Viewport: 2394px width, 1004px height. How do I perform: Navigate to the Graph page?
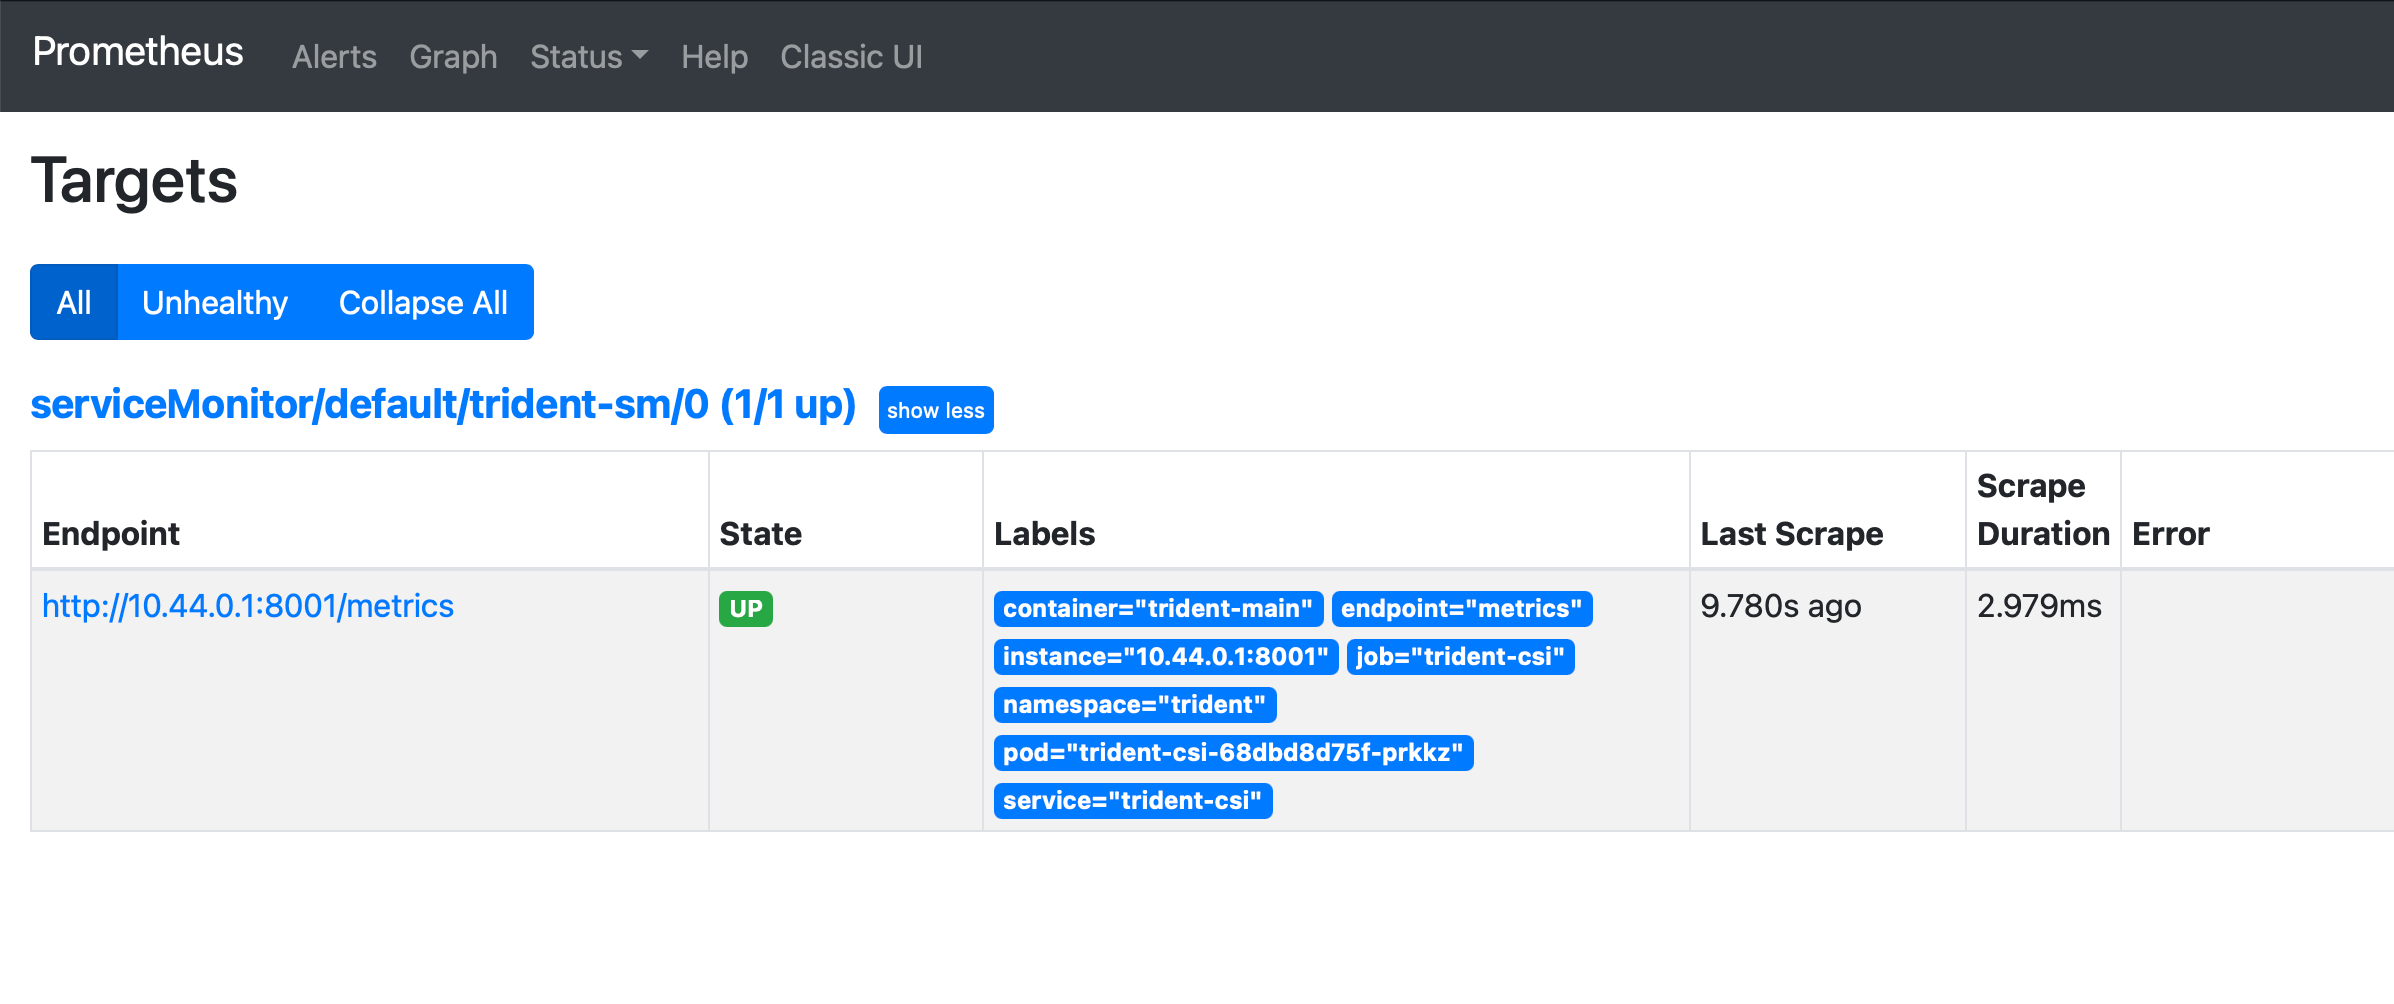coord(453,57)
